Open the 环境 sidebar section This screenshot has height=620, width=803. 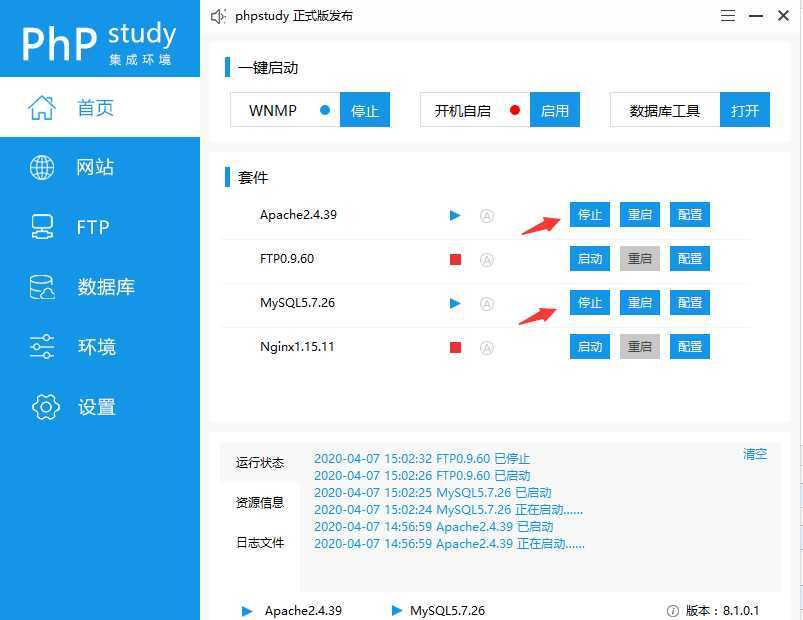(x=100, y=347)
